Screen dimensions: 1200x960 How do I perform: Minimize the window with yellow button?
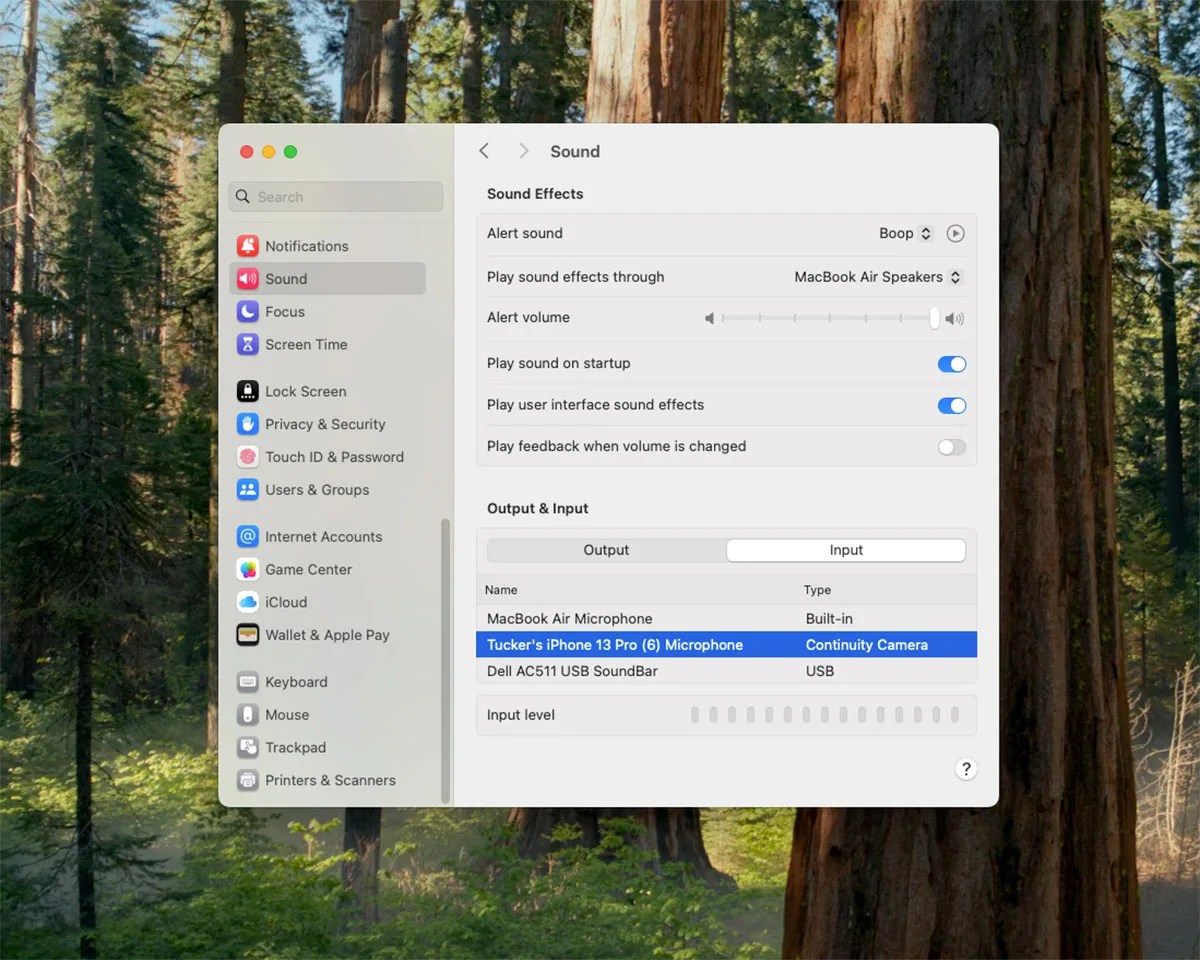click(x=268, y=152)
